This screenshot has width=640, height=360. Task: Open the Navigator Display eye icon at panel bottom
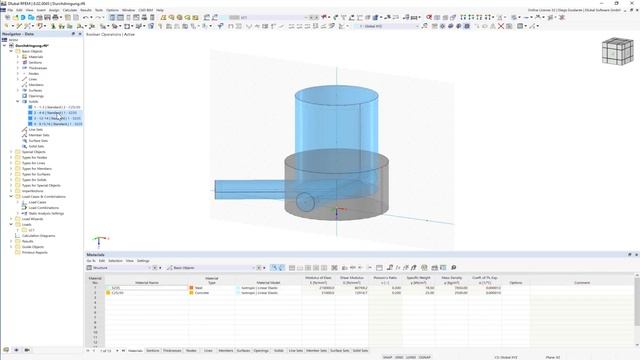16,350
